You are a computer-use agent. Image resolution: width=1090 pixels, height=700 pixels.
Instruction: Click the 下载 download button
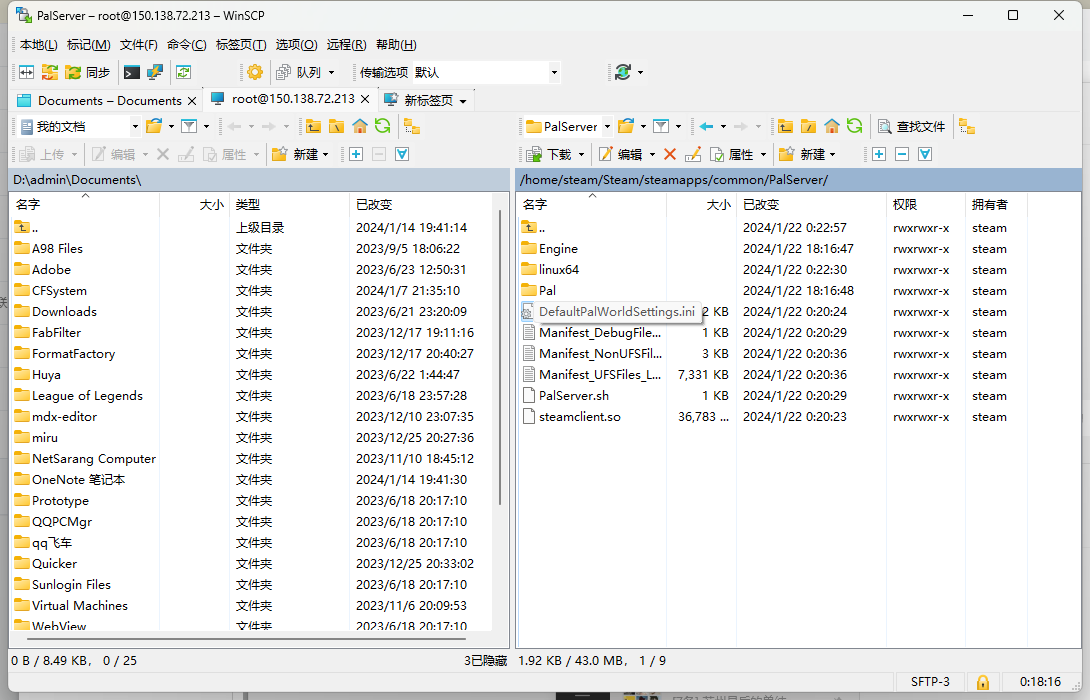point(548,154)
